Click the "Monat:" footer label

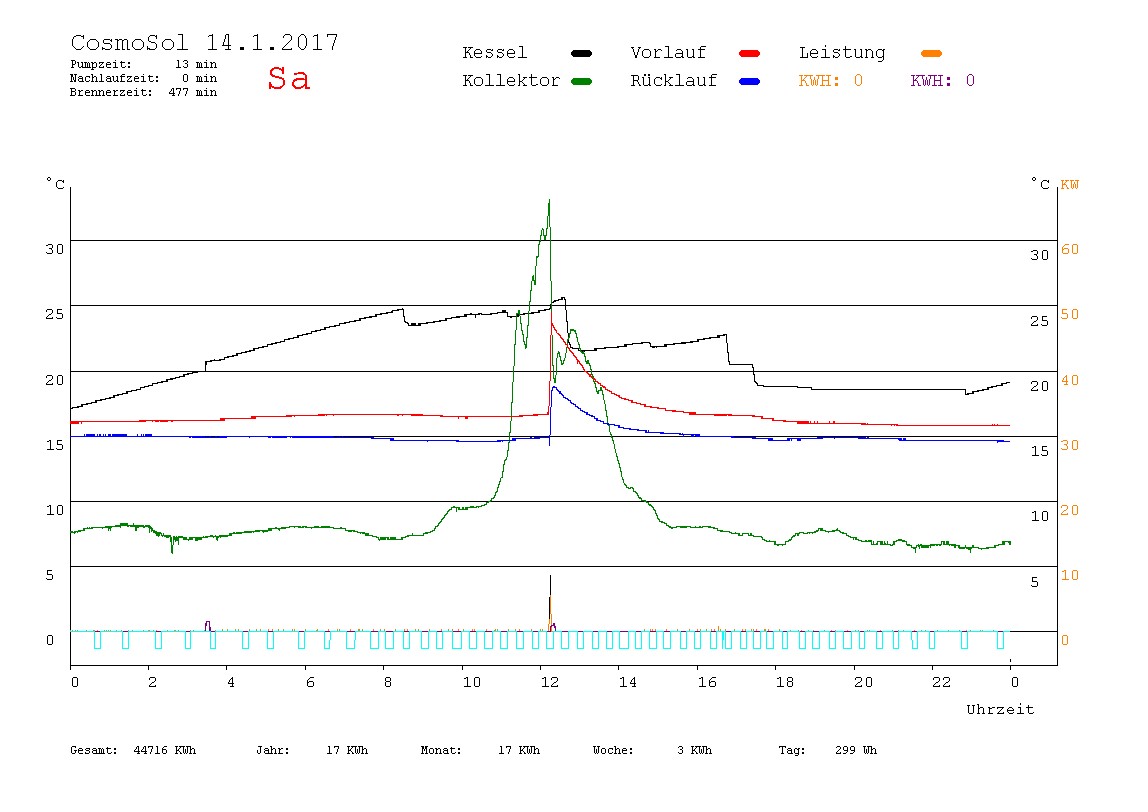tap(441, 750)
